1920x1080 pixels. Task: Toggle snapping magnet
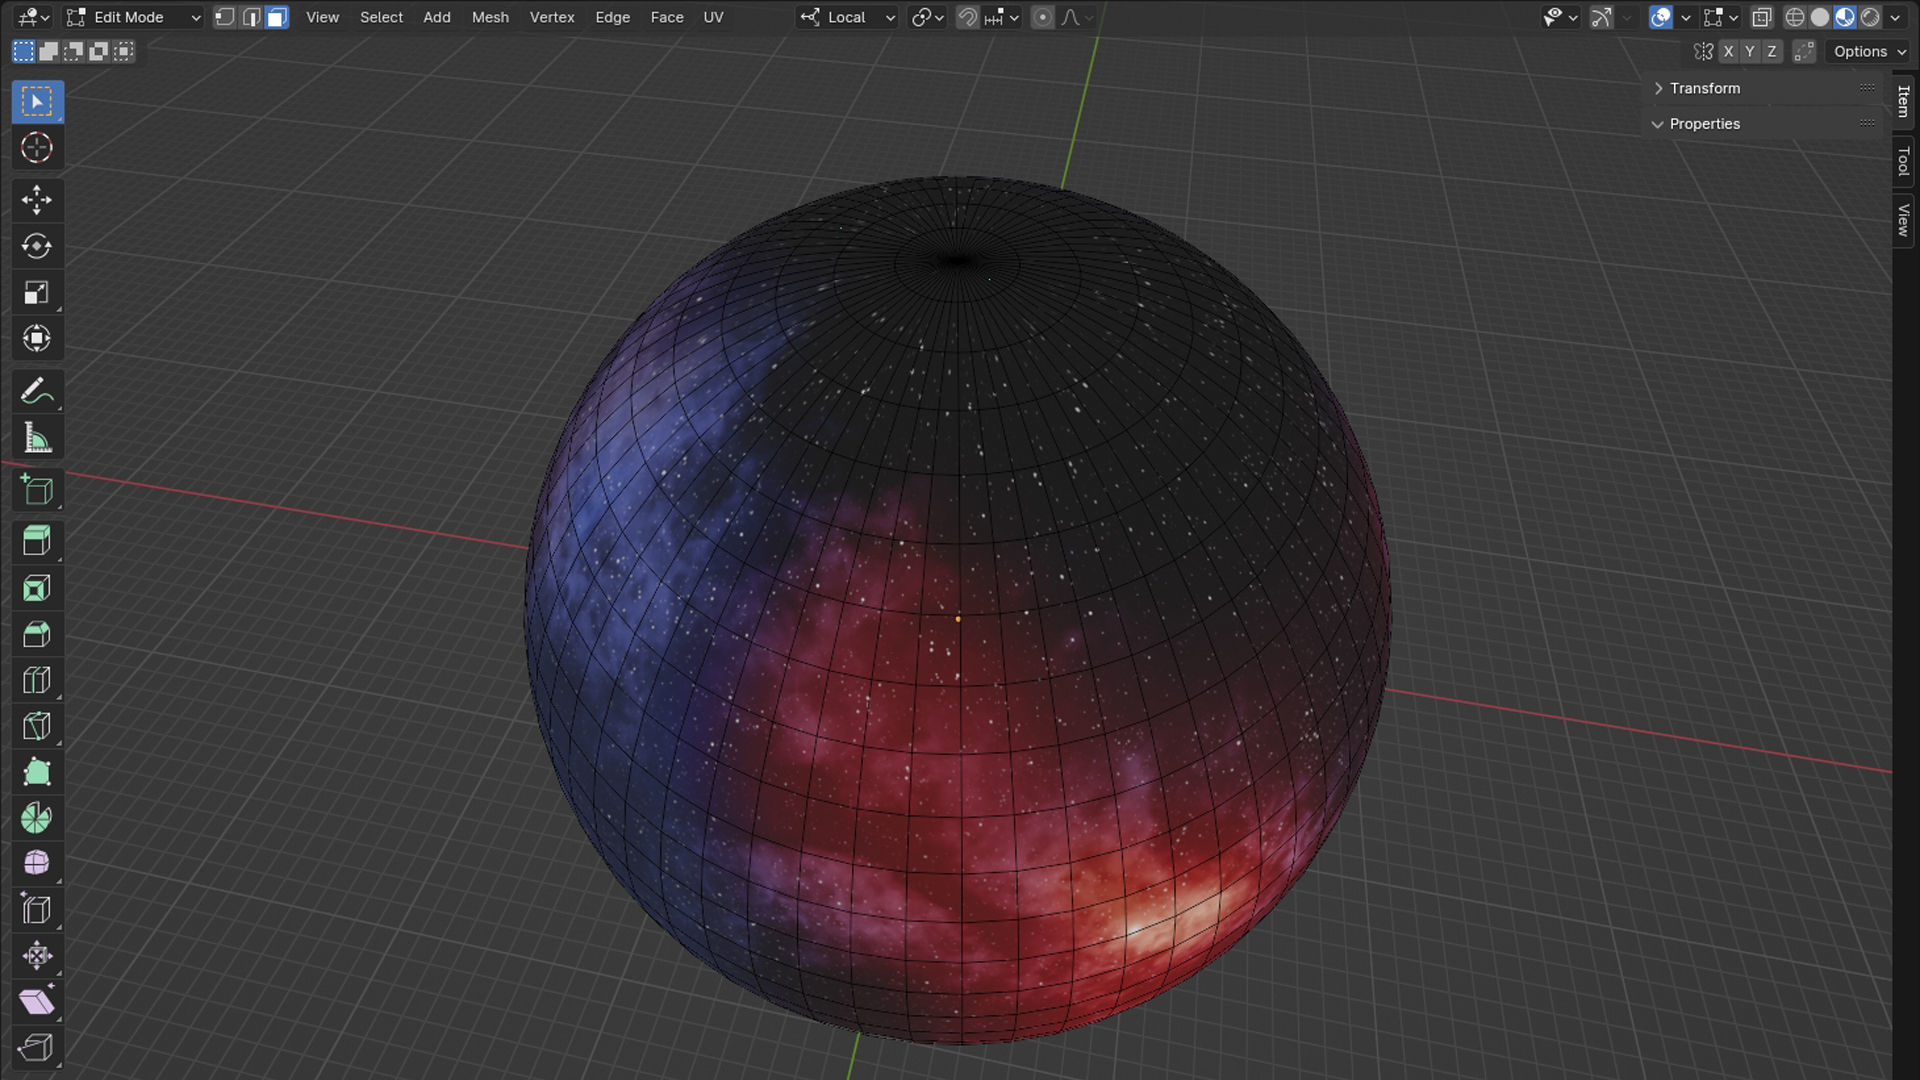click(x=967, y=17)
